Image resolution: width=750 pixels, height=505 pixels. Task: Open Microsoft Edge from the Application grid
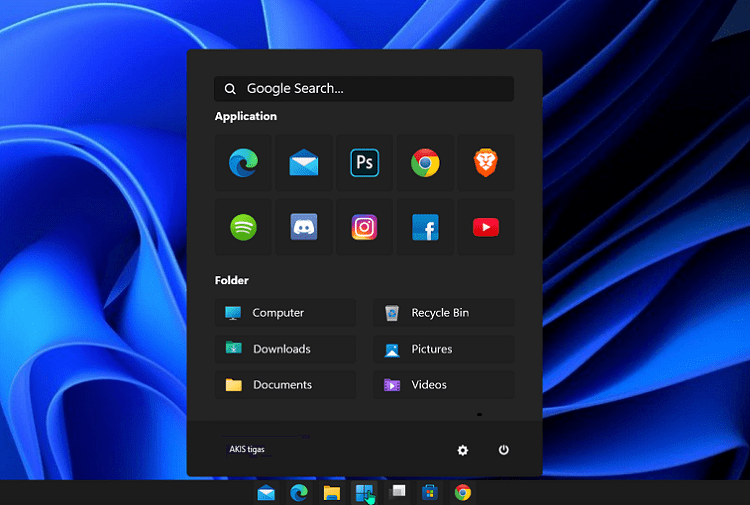243,163
